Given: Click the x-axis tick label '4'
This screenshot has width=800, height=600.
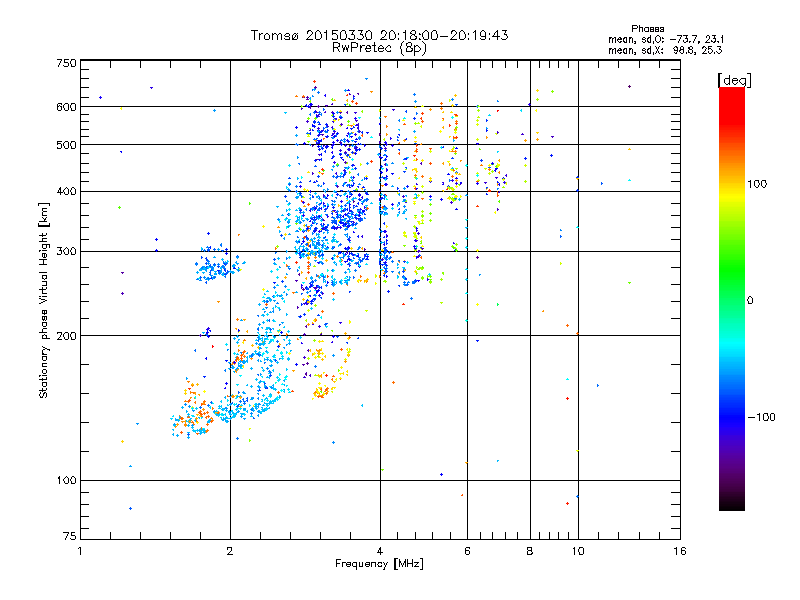Looking at the screenshot, I should click(x=380, y=551).
